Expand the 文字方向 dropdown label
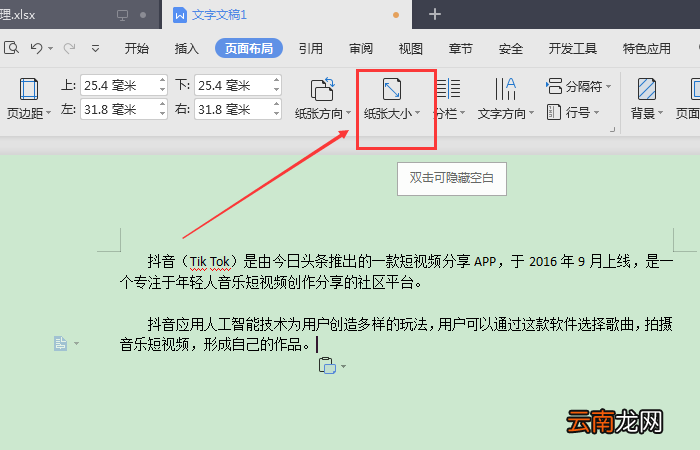 point(506,114)
